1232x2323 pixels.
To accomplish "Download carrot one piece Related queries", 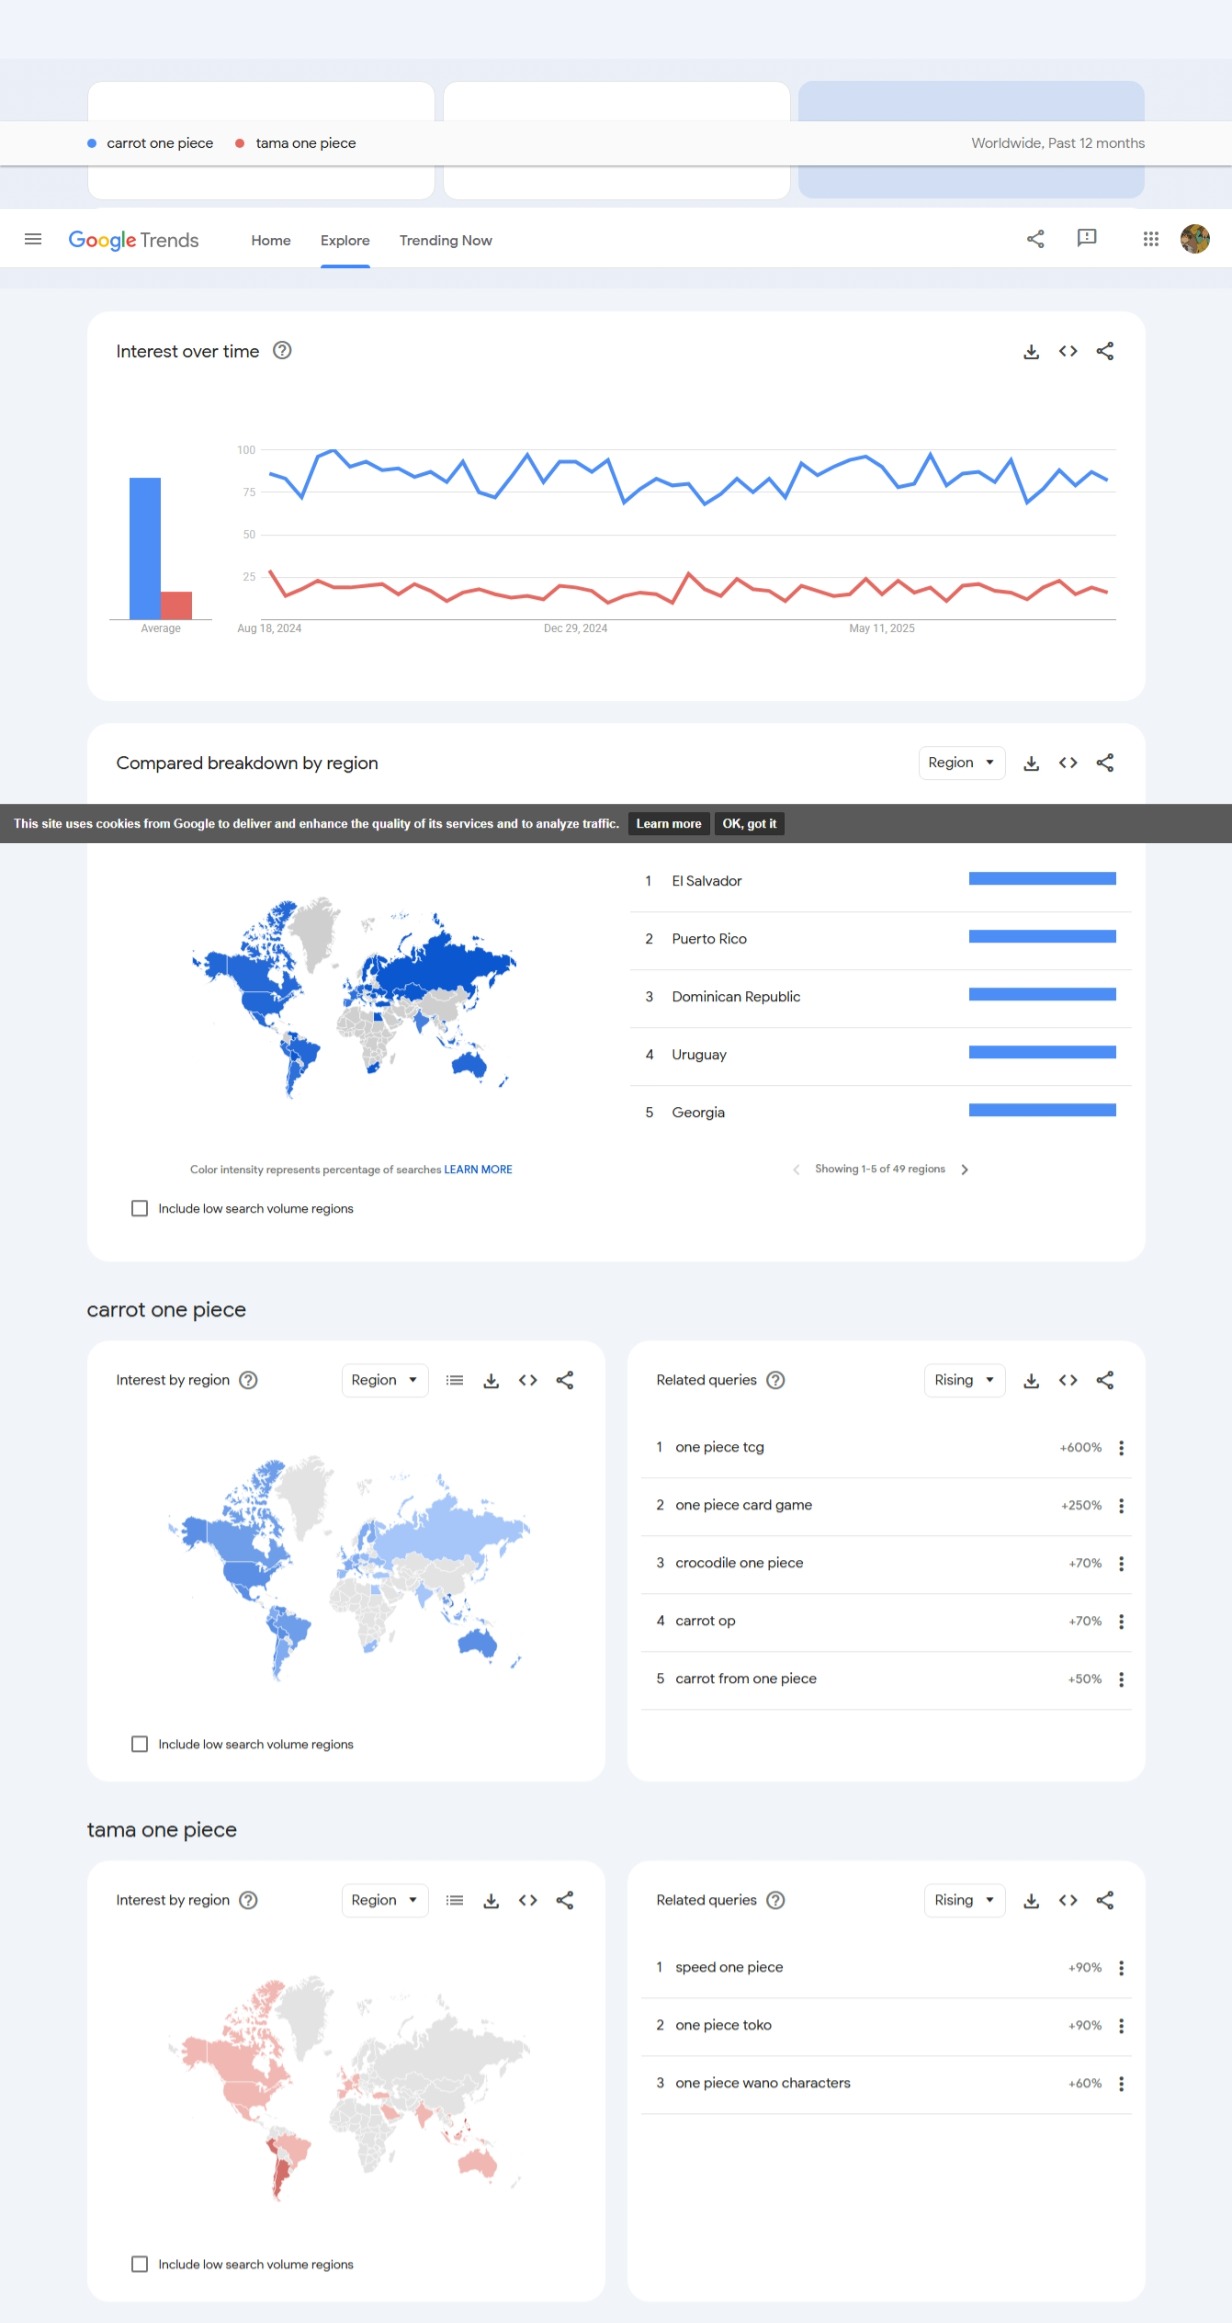I will click(x=1031, y=1380).
